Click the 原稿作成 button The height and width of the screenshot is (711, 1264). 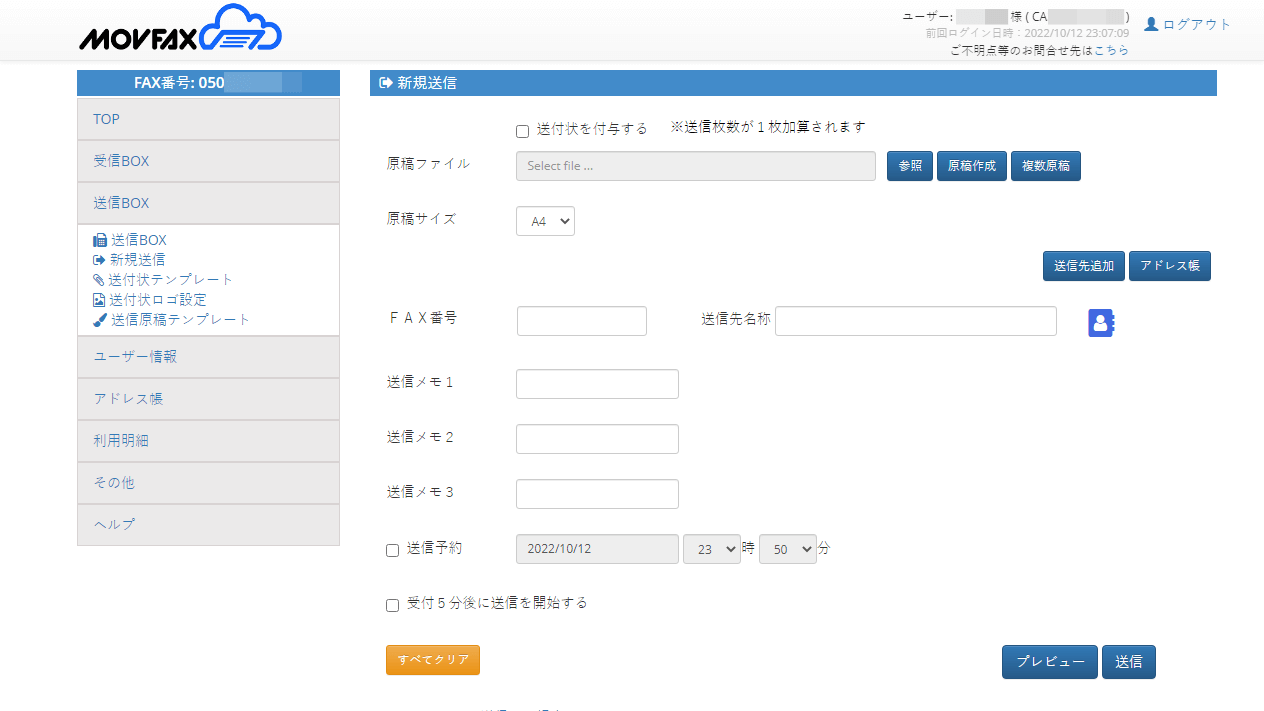tap(972, 166)
